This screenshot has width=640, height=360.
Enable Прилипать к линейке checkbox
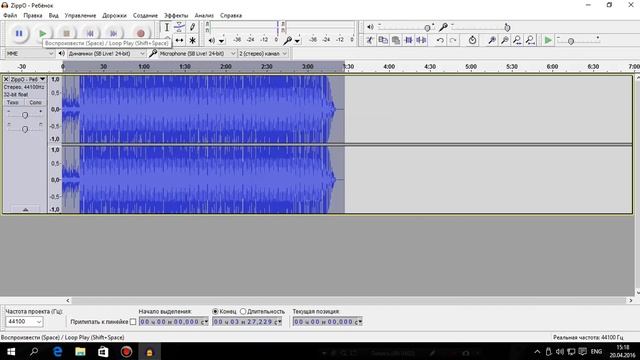click(133, 322)
